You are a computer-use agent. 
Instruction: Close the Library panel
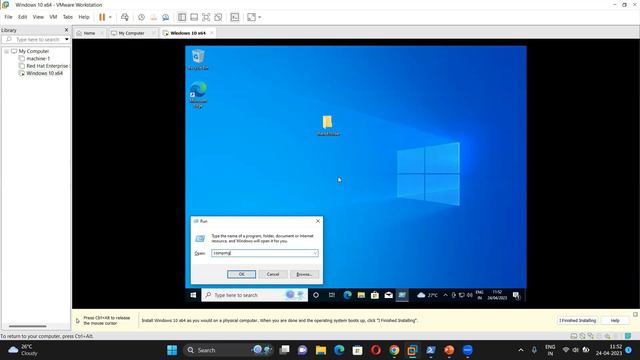click(x=67, y=30)
